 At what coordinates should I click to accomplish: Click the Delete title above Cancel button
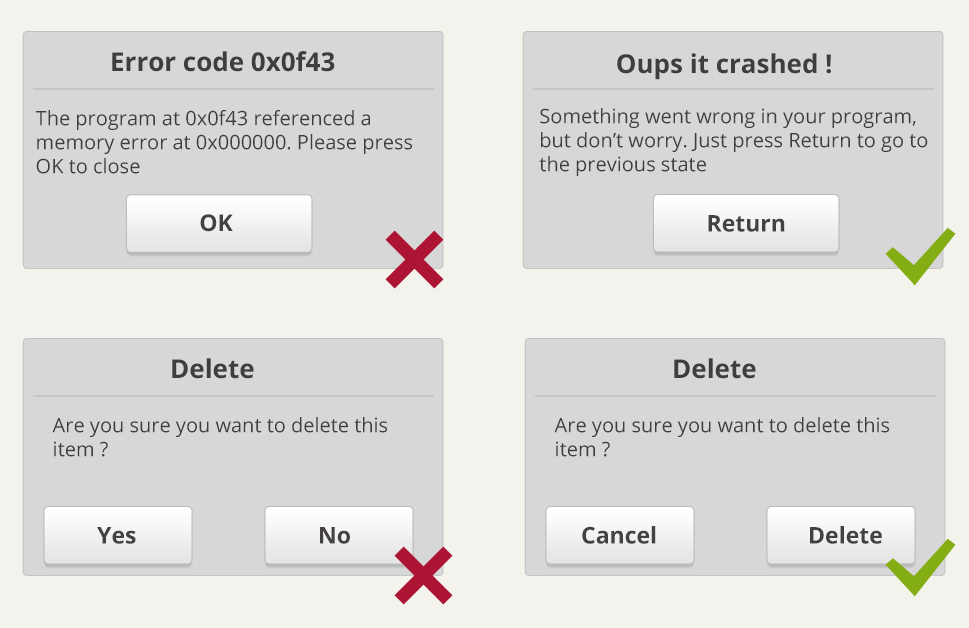click(714, 369)
